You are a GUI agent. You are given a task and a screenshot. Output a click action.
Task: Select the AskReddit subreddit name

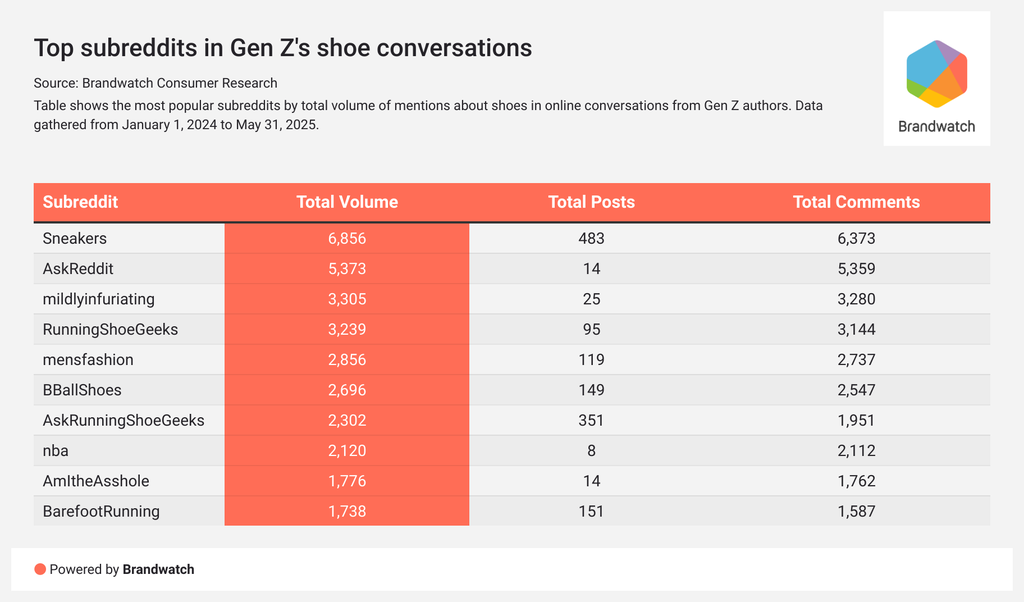tap(80, 269)
